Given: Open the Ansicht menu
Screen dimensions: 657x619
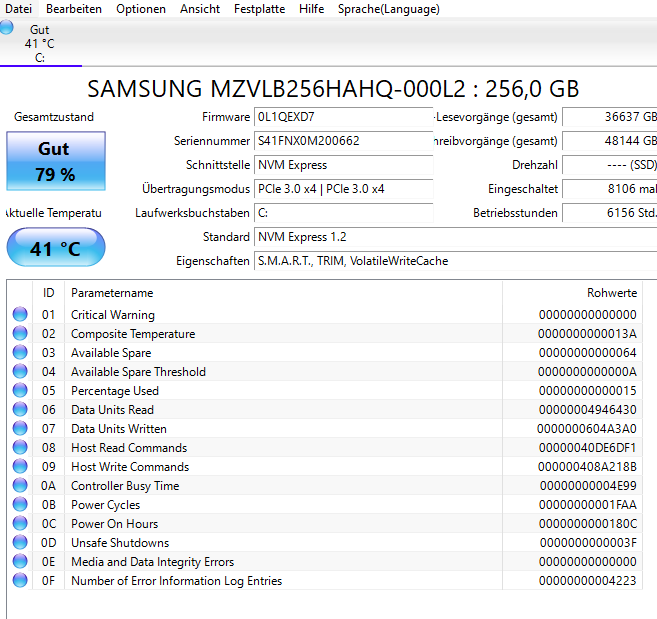Looking at the screenshot, I should 200,9.
